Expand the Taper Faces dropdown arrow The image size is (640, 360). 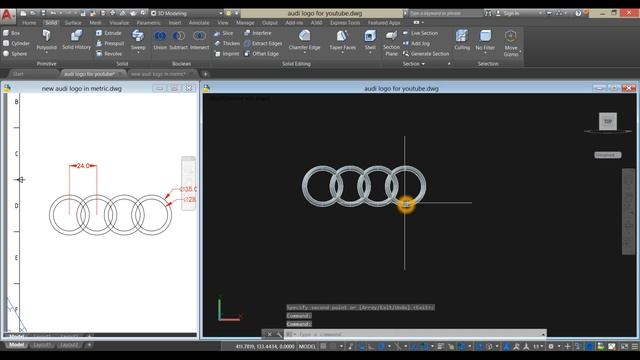click(342, 53)
